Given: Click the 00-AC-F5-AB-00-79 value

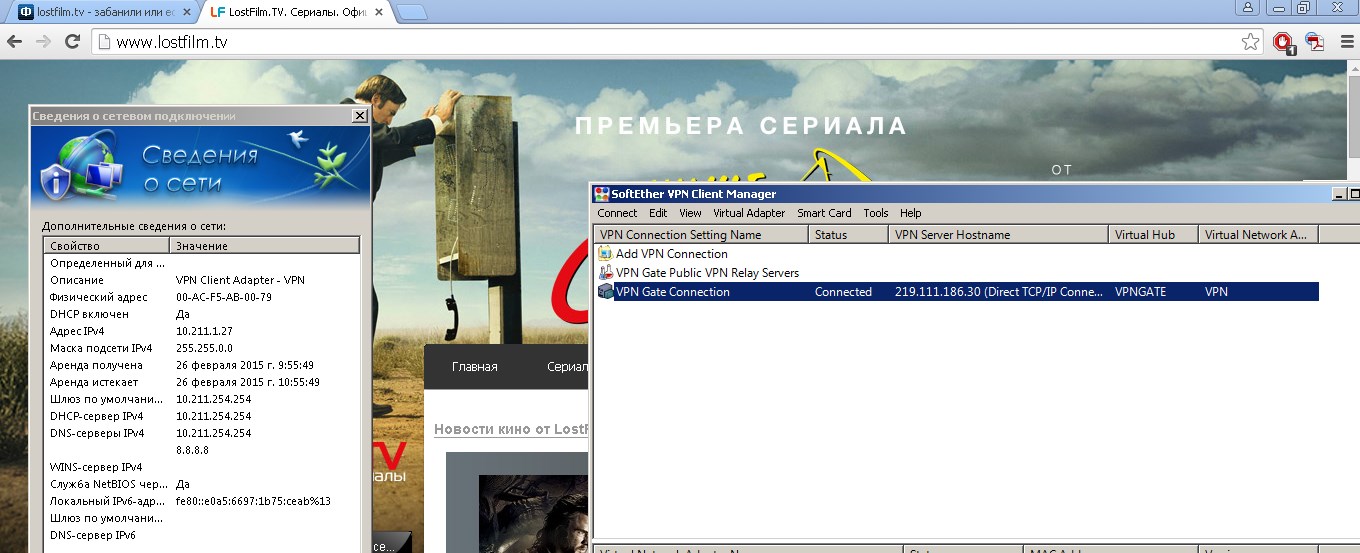Looking at the screenshot, I should [223, 297].
